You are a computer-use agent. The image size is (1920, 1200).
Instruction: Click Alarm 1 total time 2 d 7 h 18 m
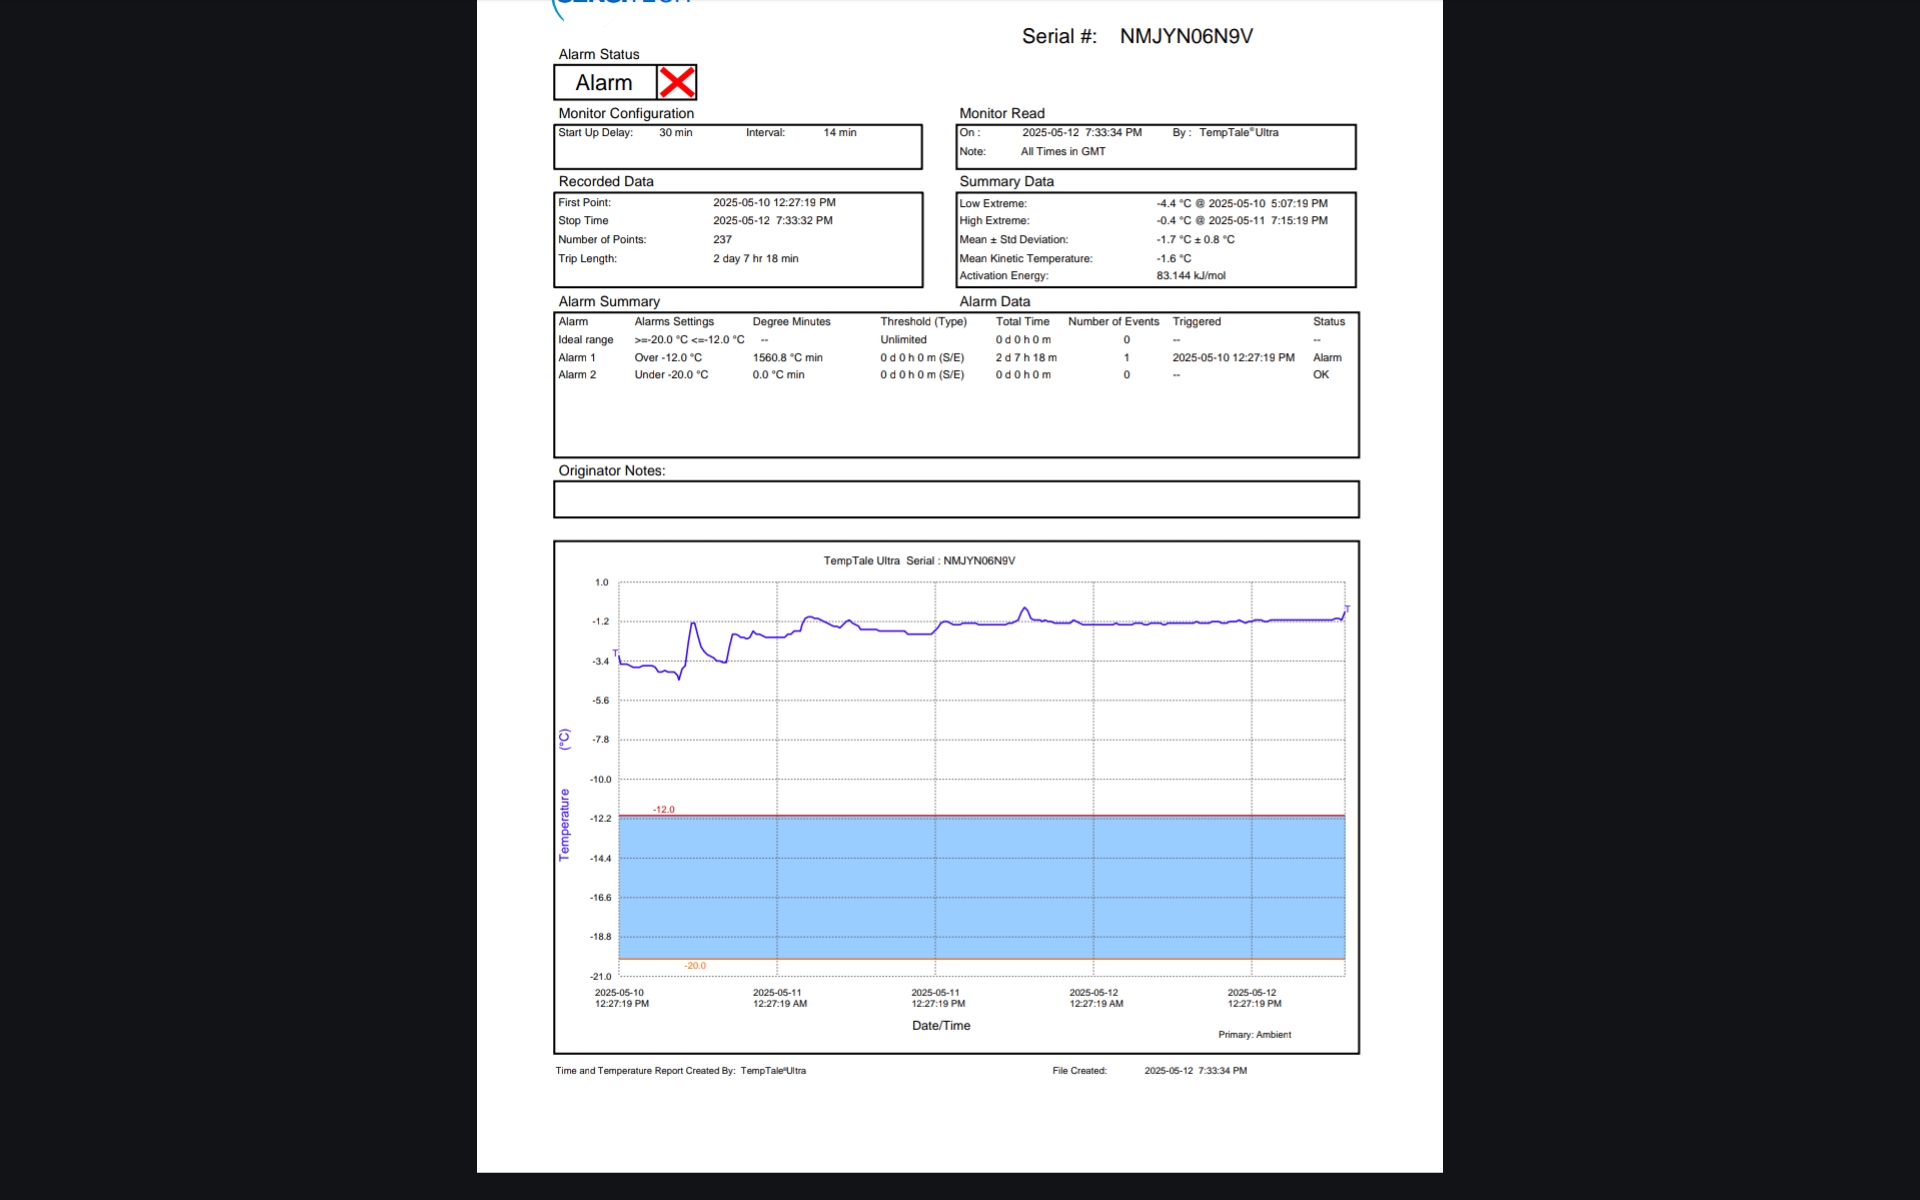(x=1026, y=358)
